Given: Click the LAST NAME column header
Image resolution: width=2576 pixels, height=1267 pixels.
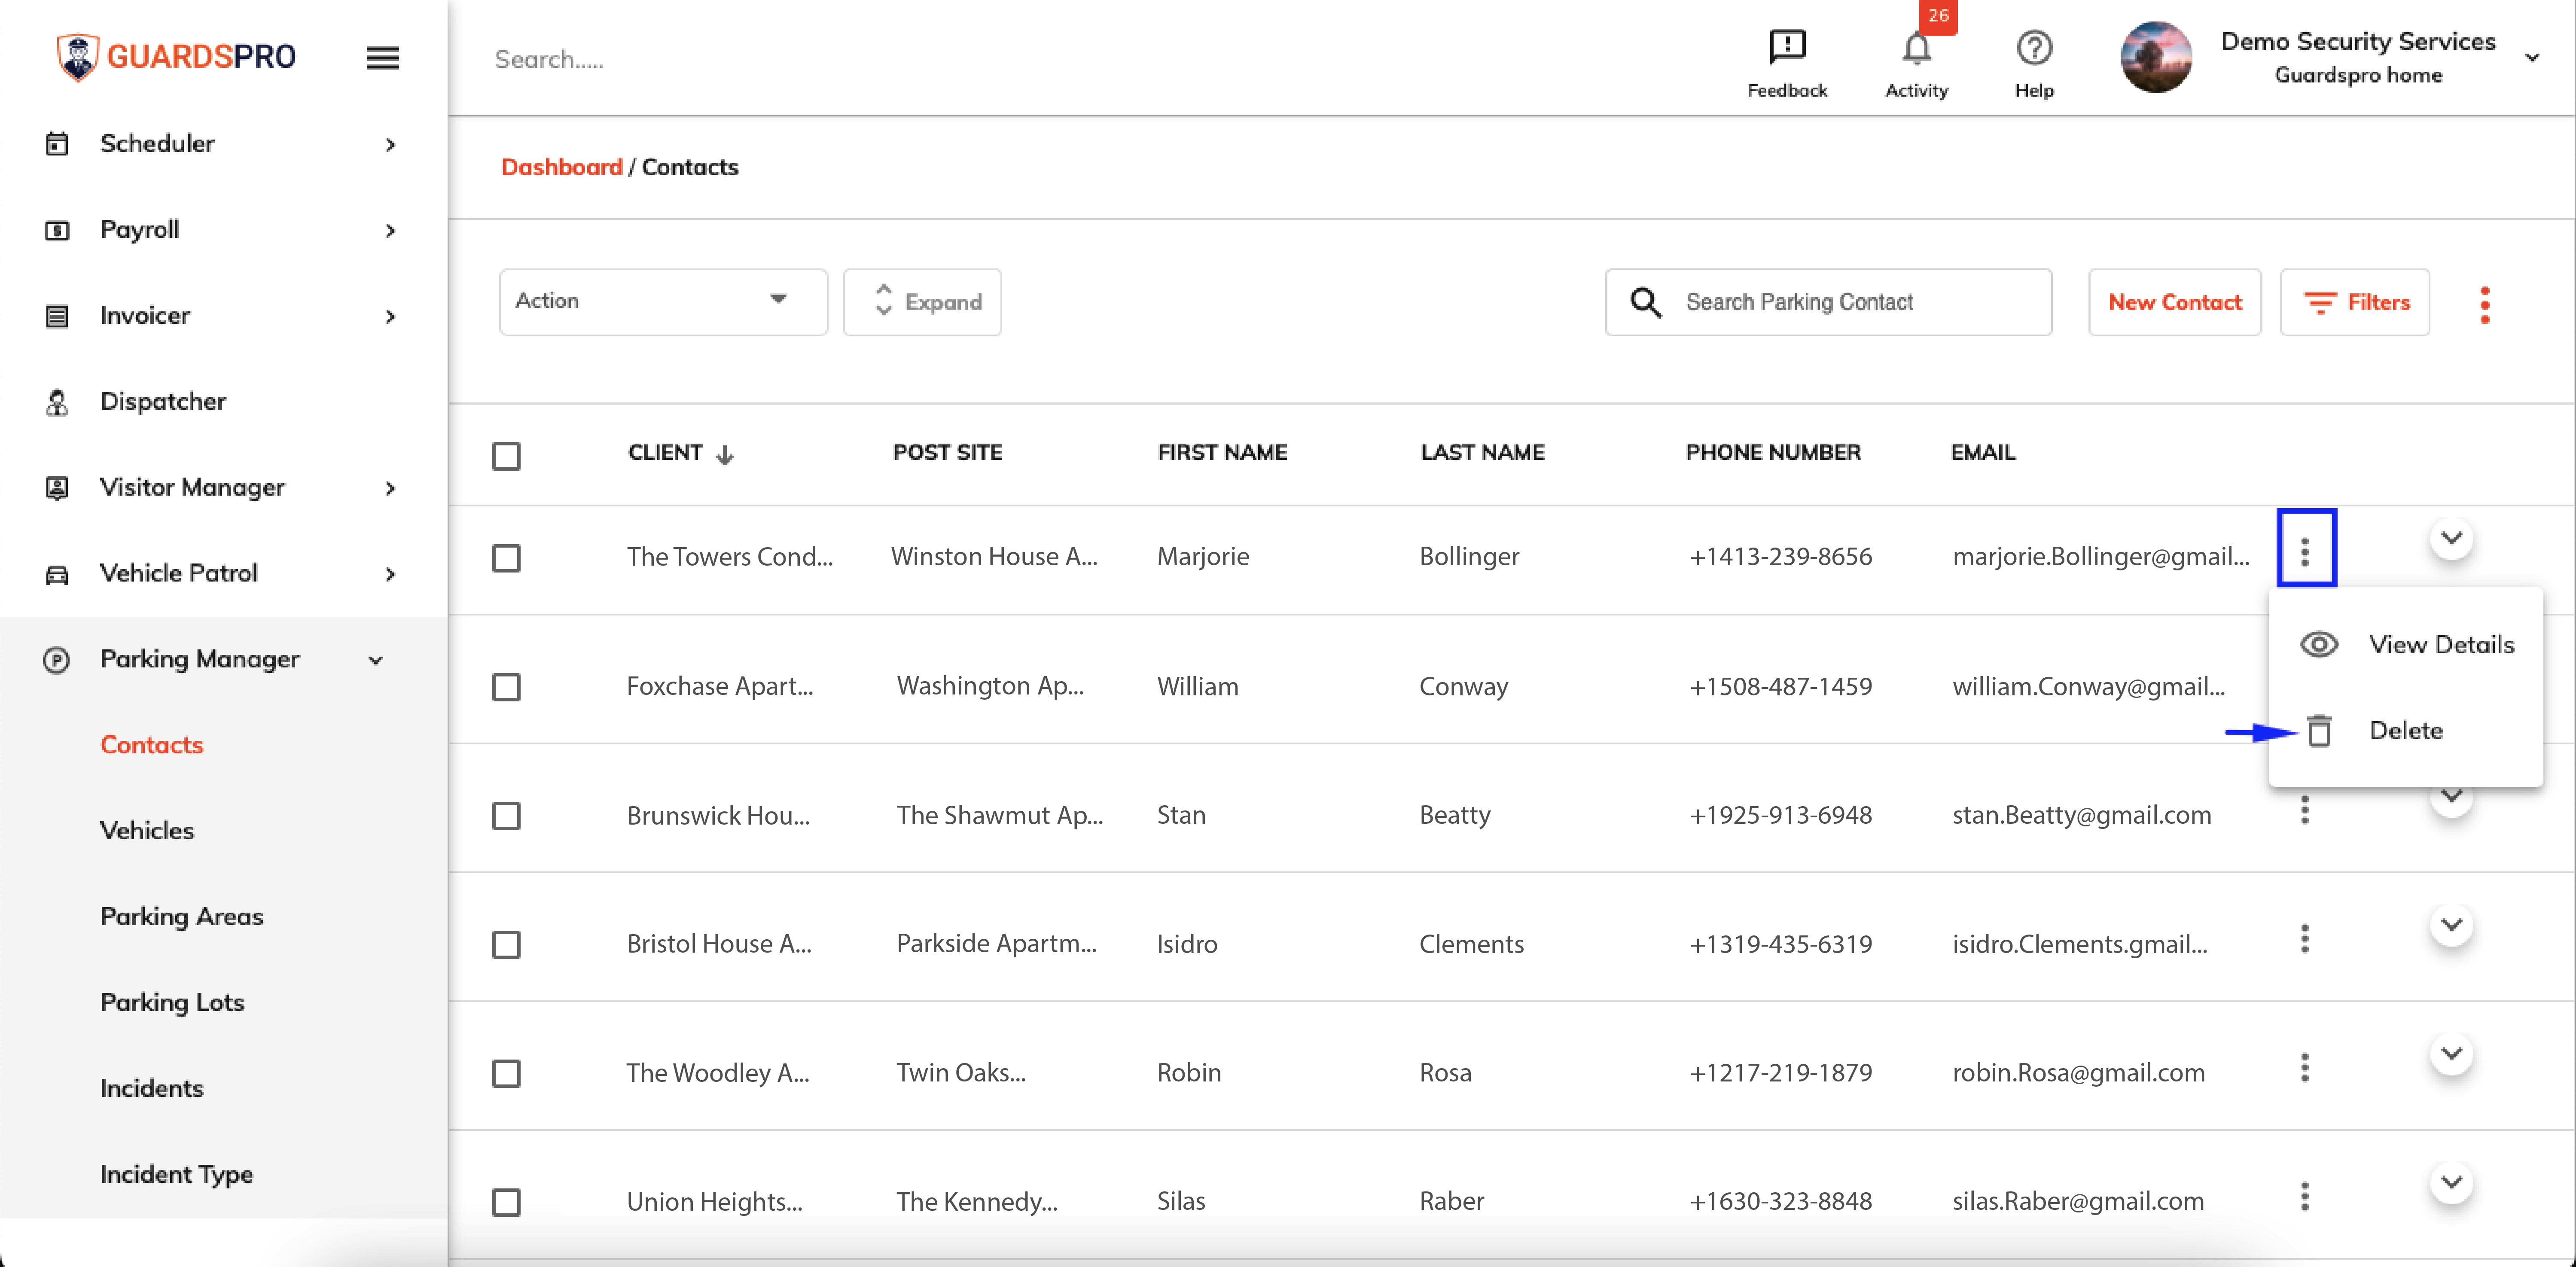Looking at the screenshot, I should pos(1482,453).
